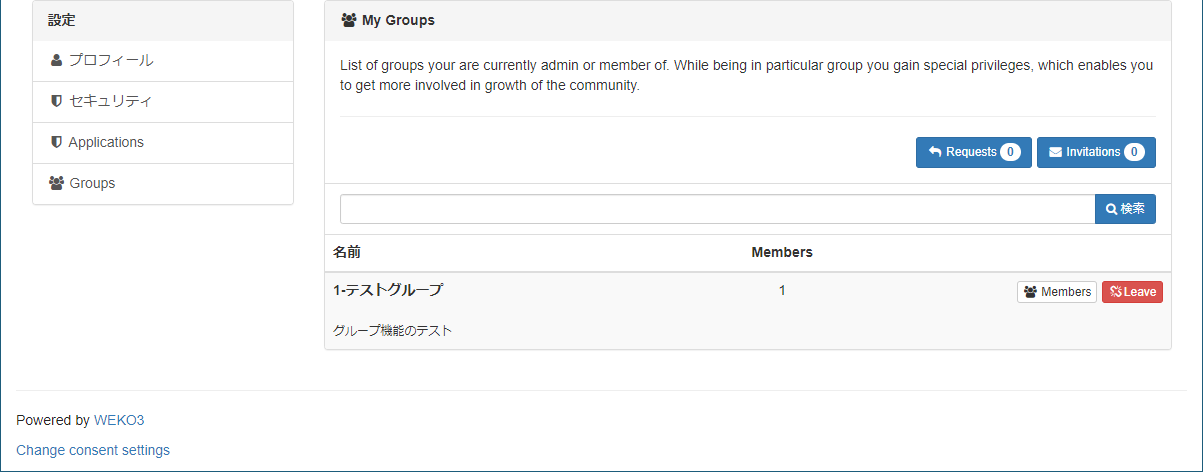Click the user icon beside プロフィール
The image size is (1203, 472).
coord(56,61)
